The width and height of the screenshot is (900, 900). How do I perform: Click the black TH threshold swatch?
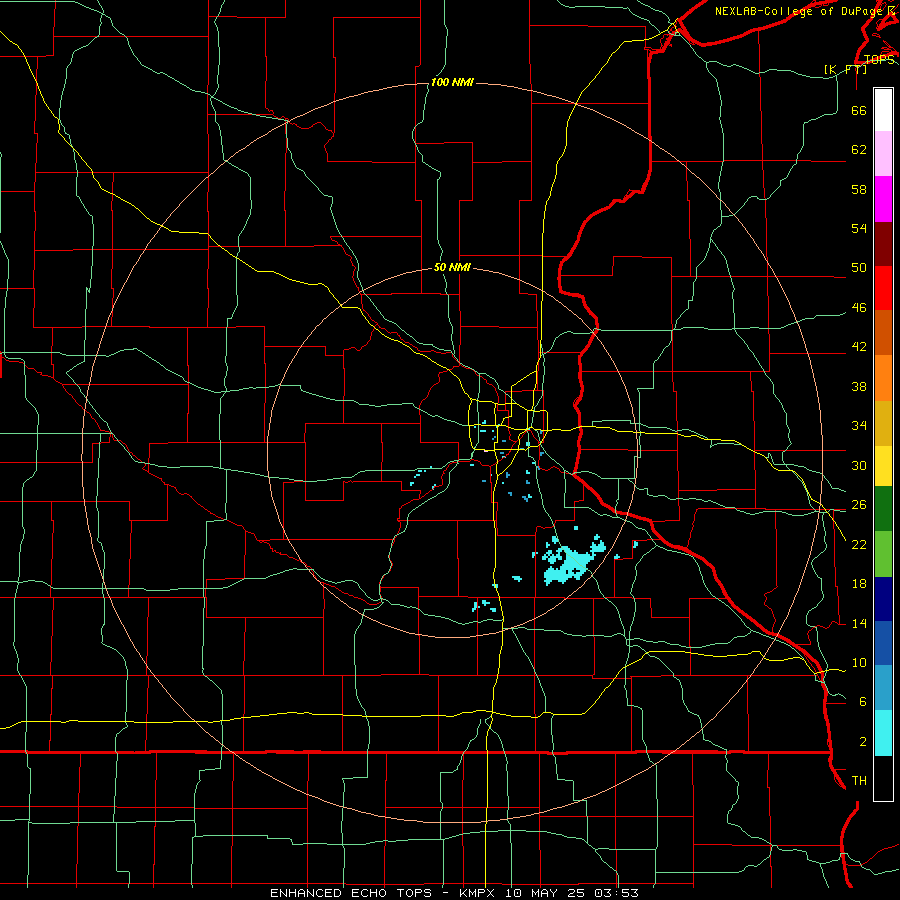(x=883, y=778)
